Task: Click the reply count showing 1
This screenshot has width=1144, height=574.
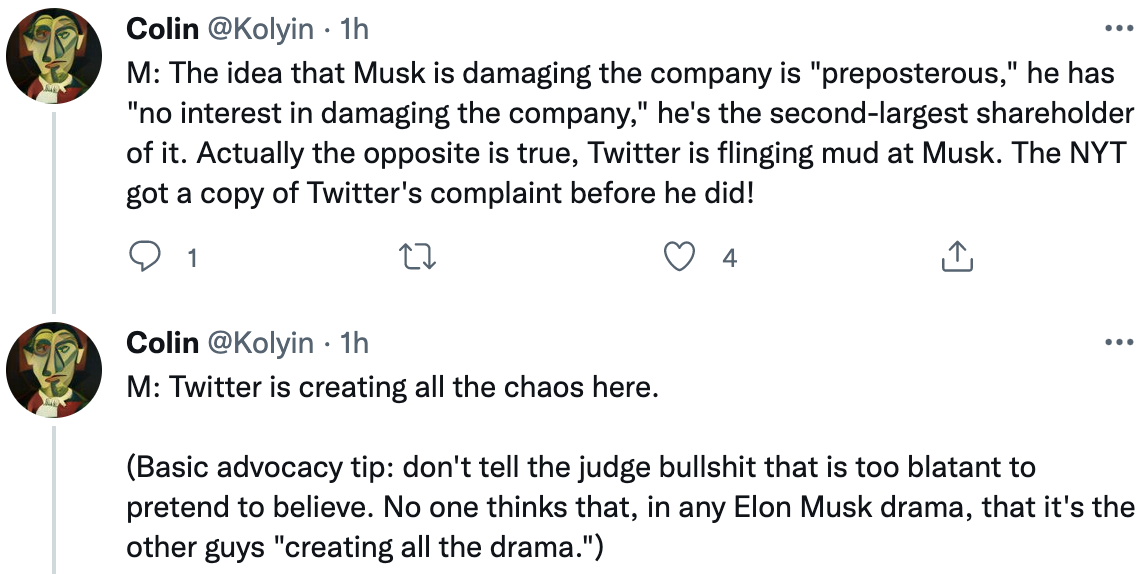Action: click(192, 257)
